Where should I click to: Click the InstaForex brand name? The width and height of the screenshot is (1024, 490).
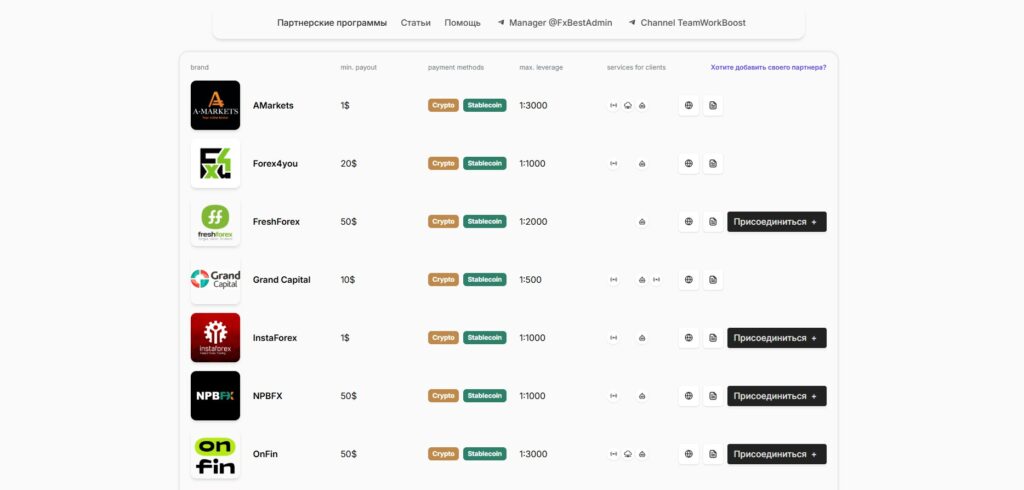[x=275, y=338]
